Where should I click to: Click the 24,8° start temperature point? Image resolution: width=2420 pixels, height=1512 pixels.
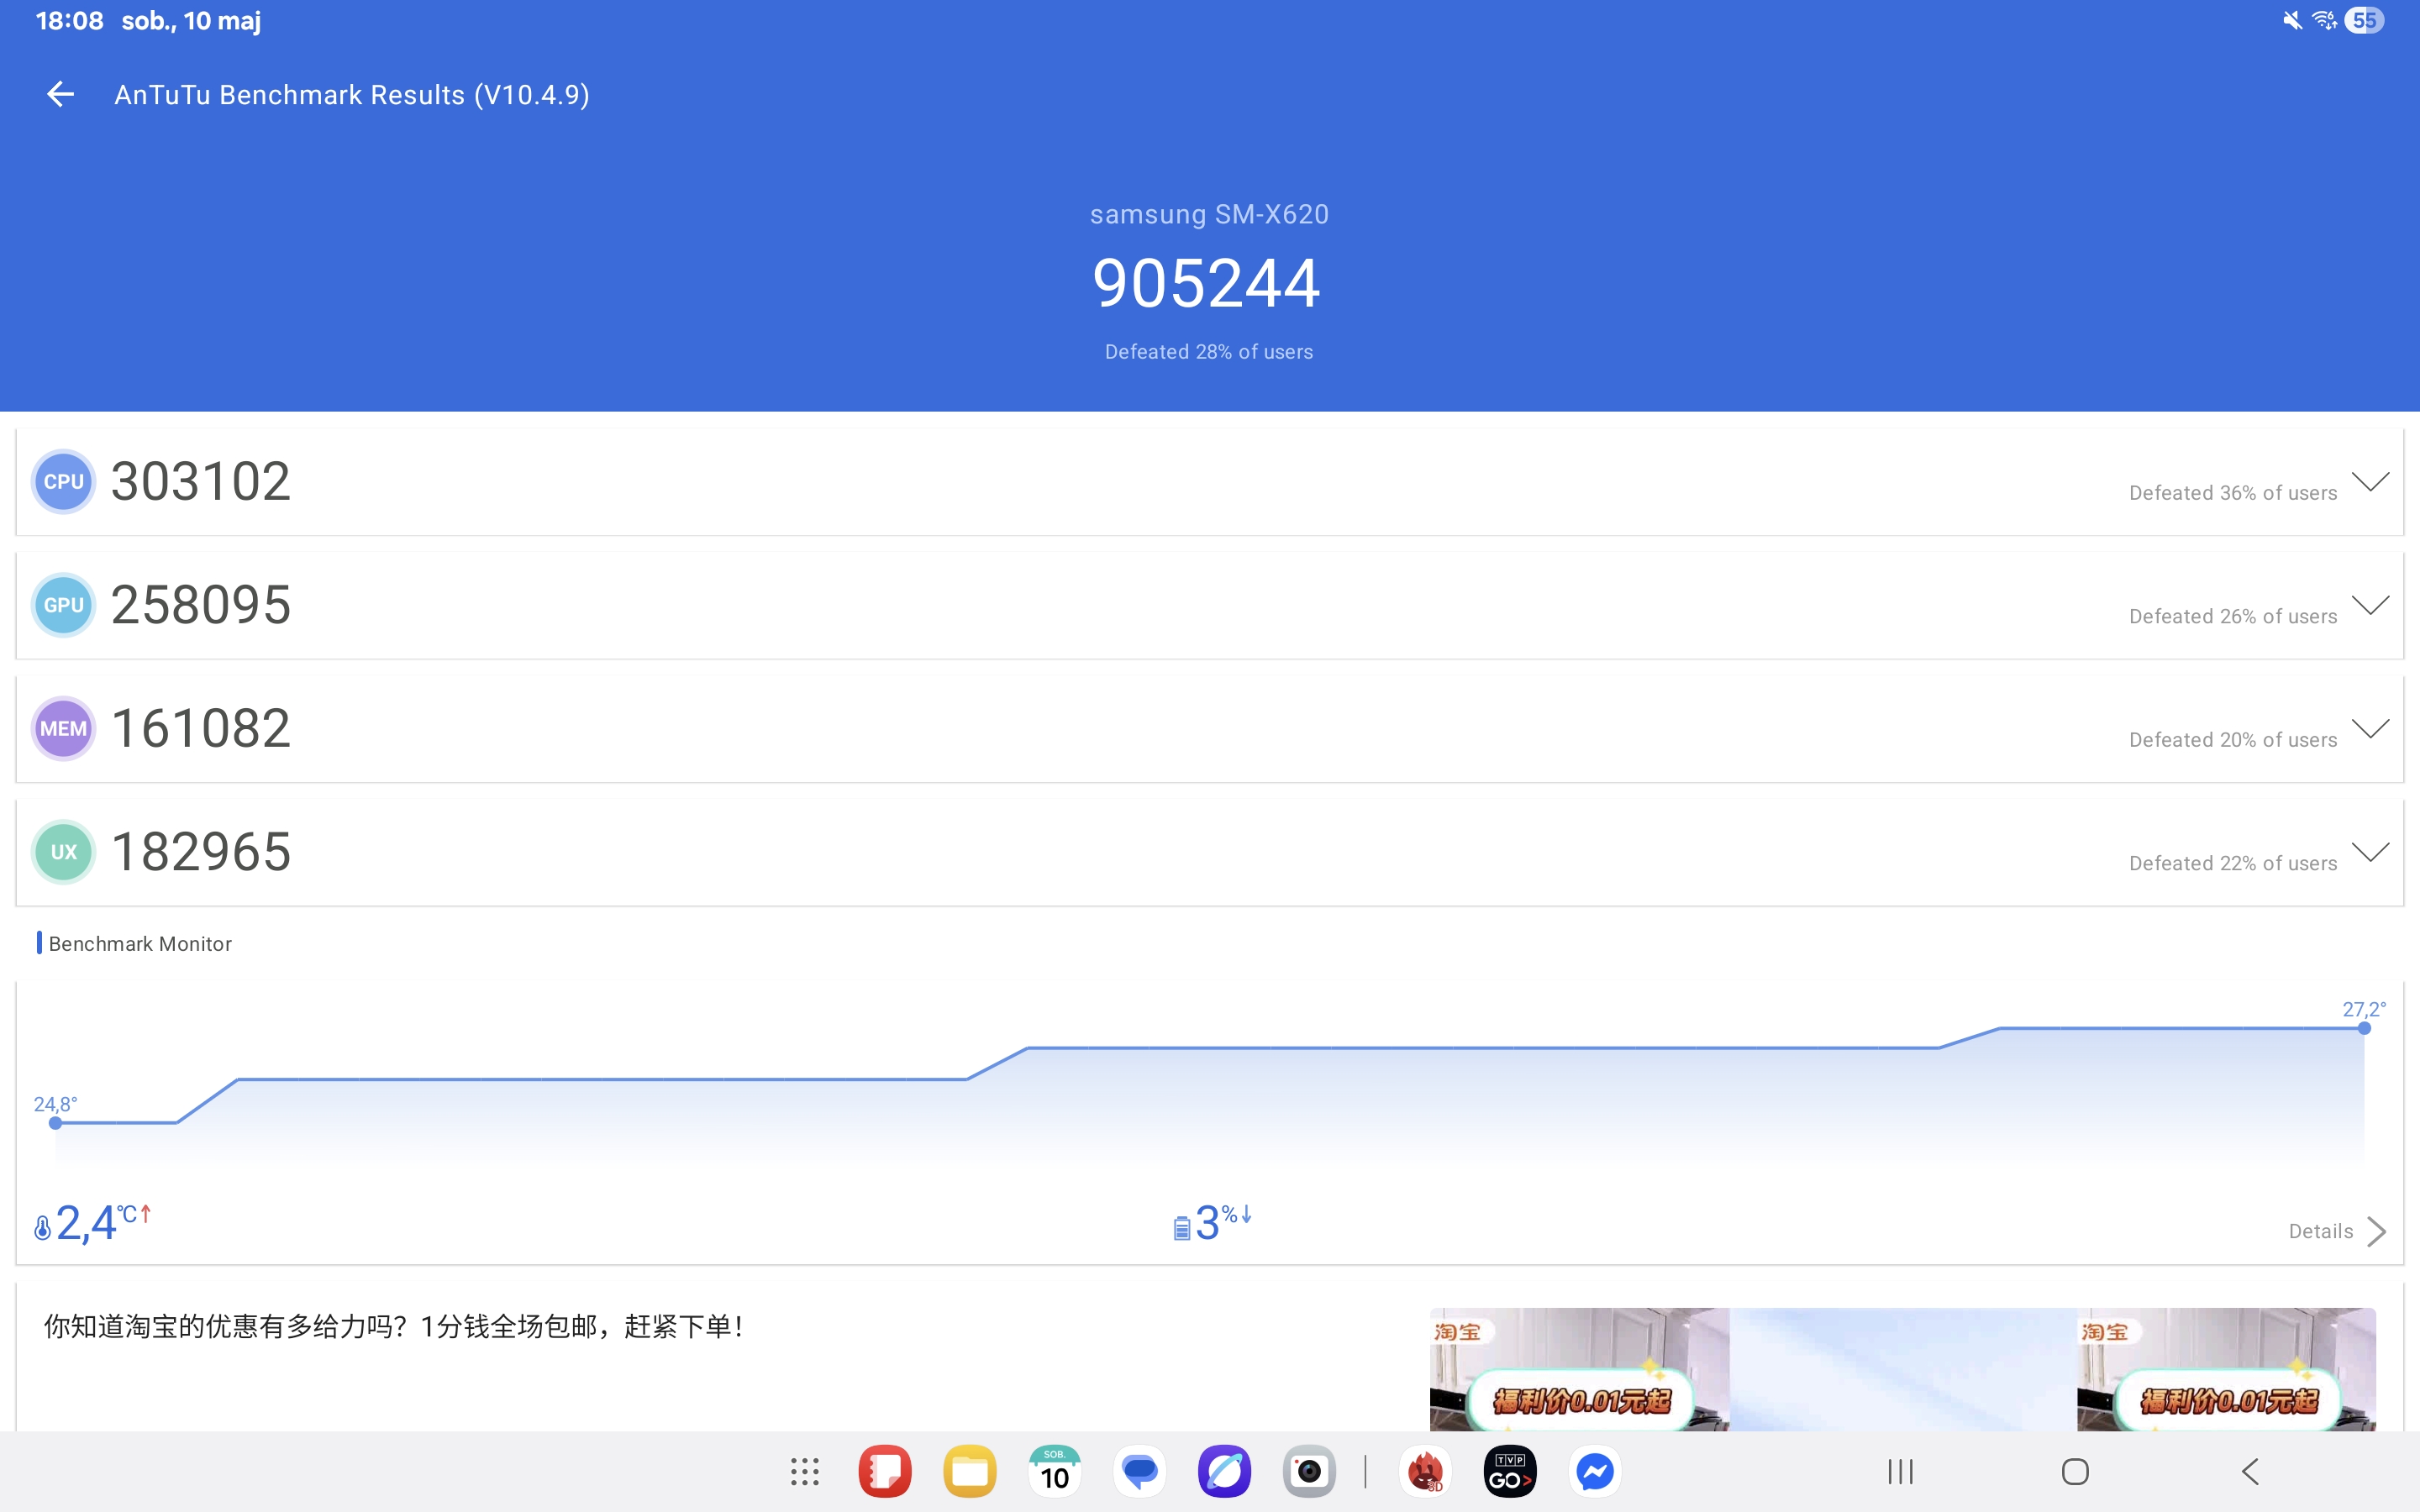tap(55, 1123)
